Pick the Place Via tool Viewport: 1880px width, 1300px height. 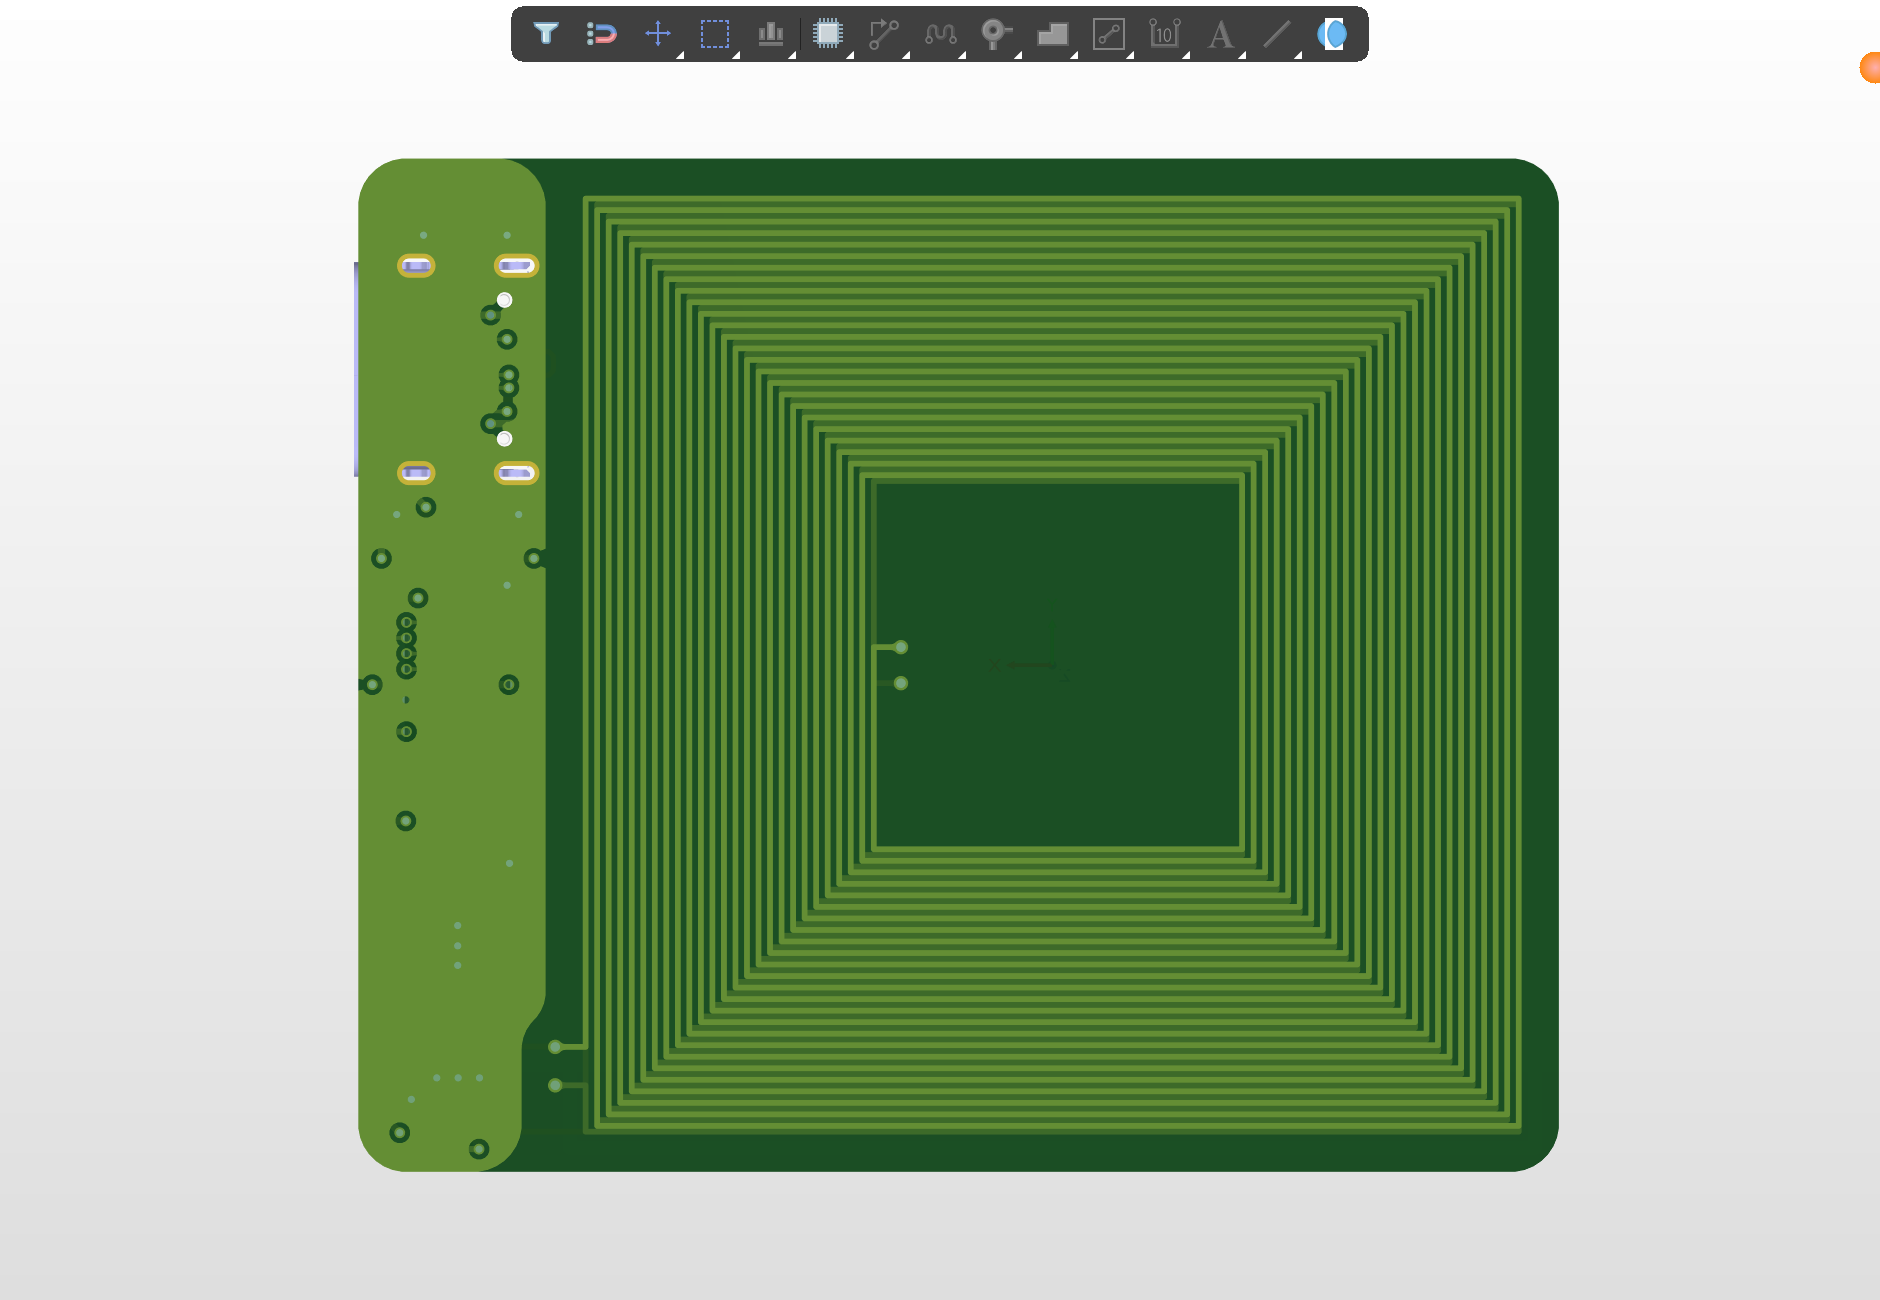coord(996,34)
